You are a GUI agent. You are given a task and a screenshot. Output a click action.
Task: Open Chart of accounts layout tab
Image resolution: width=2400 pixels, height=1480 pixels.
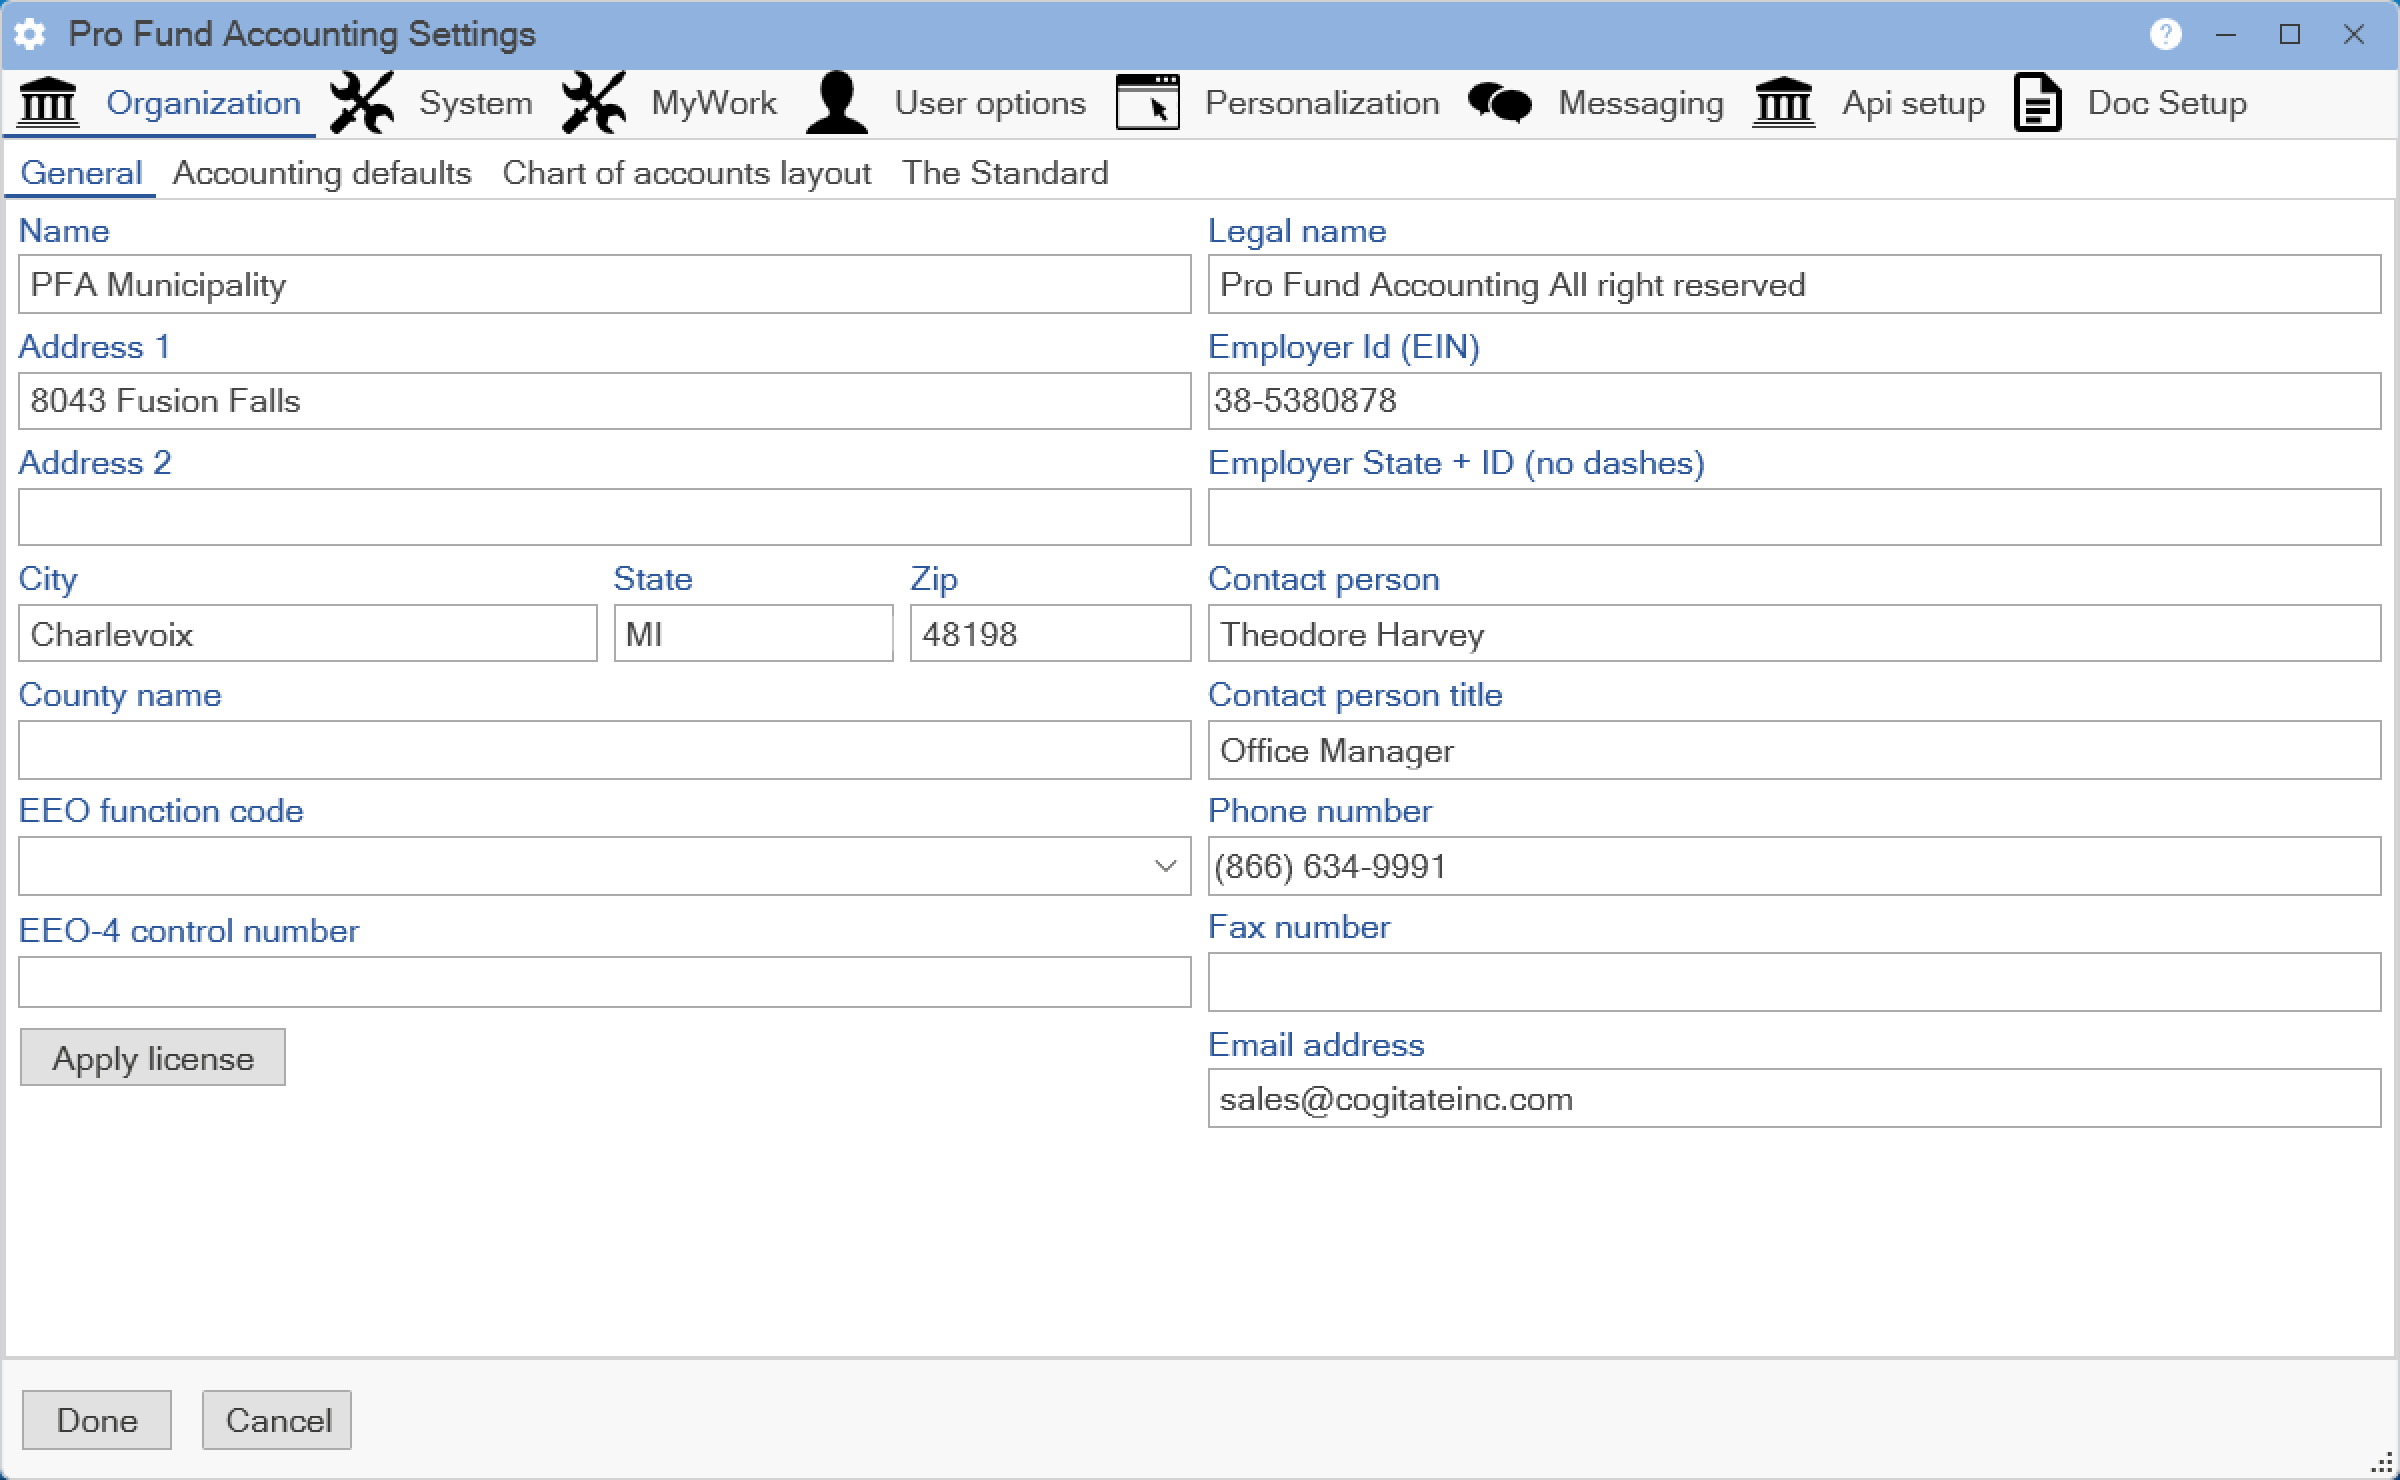(686, 173)
